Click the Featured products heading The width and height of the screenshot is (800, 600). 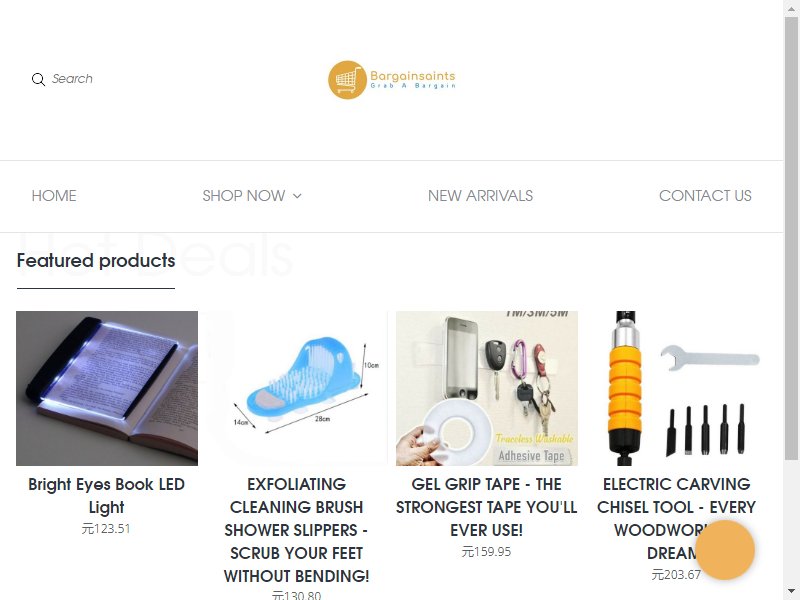click(x=96, y=261)
